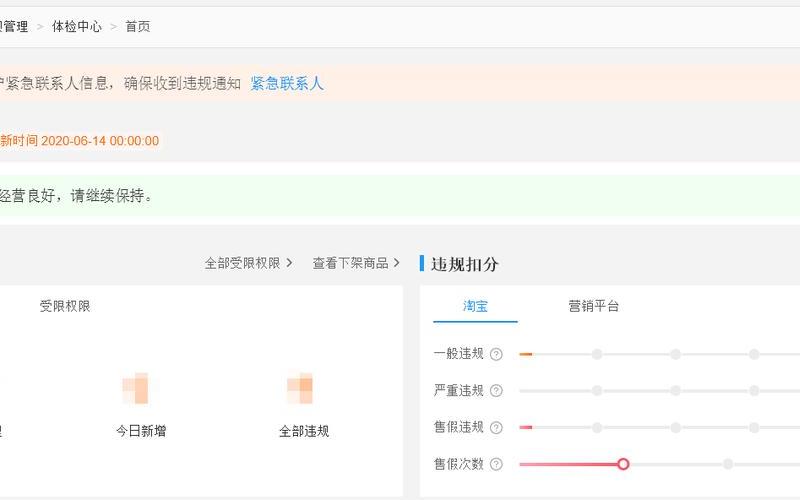Click the 全部违规 label
Viewport: 800px width, 500px height.
click(x=304, y=431)
